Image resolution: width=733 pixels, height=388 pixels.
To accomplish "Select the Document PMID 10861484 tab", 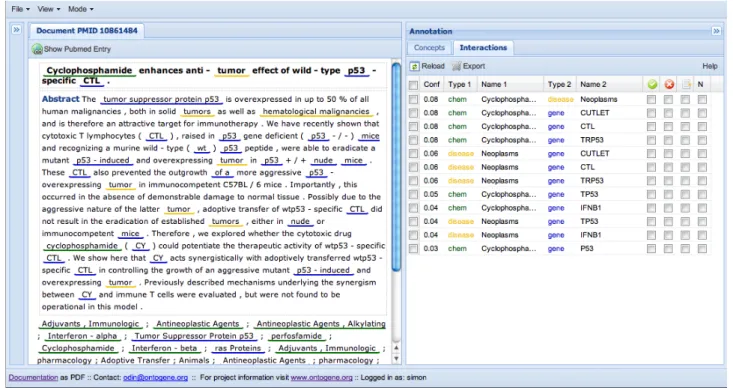I will (x=87, y=31).
